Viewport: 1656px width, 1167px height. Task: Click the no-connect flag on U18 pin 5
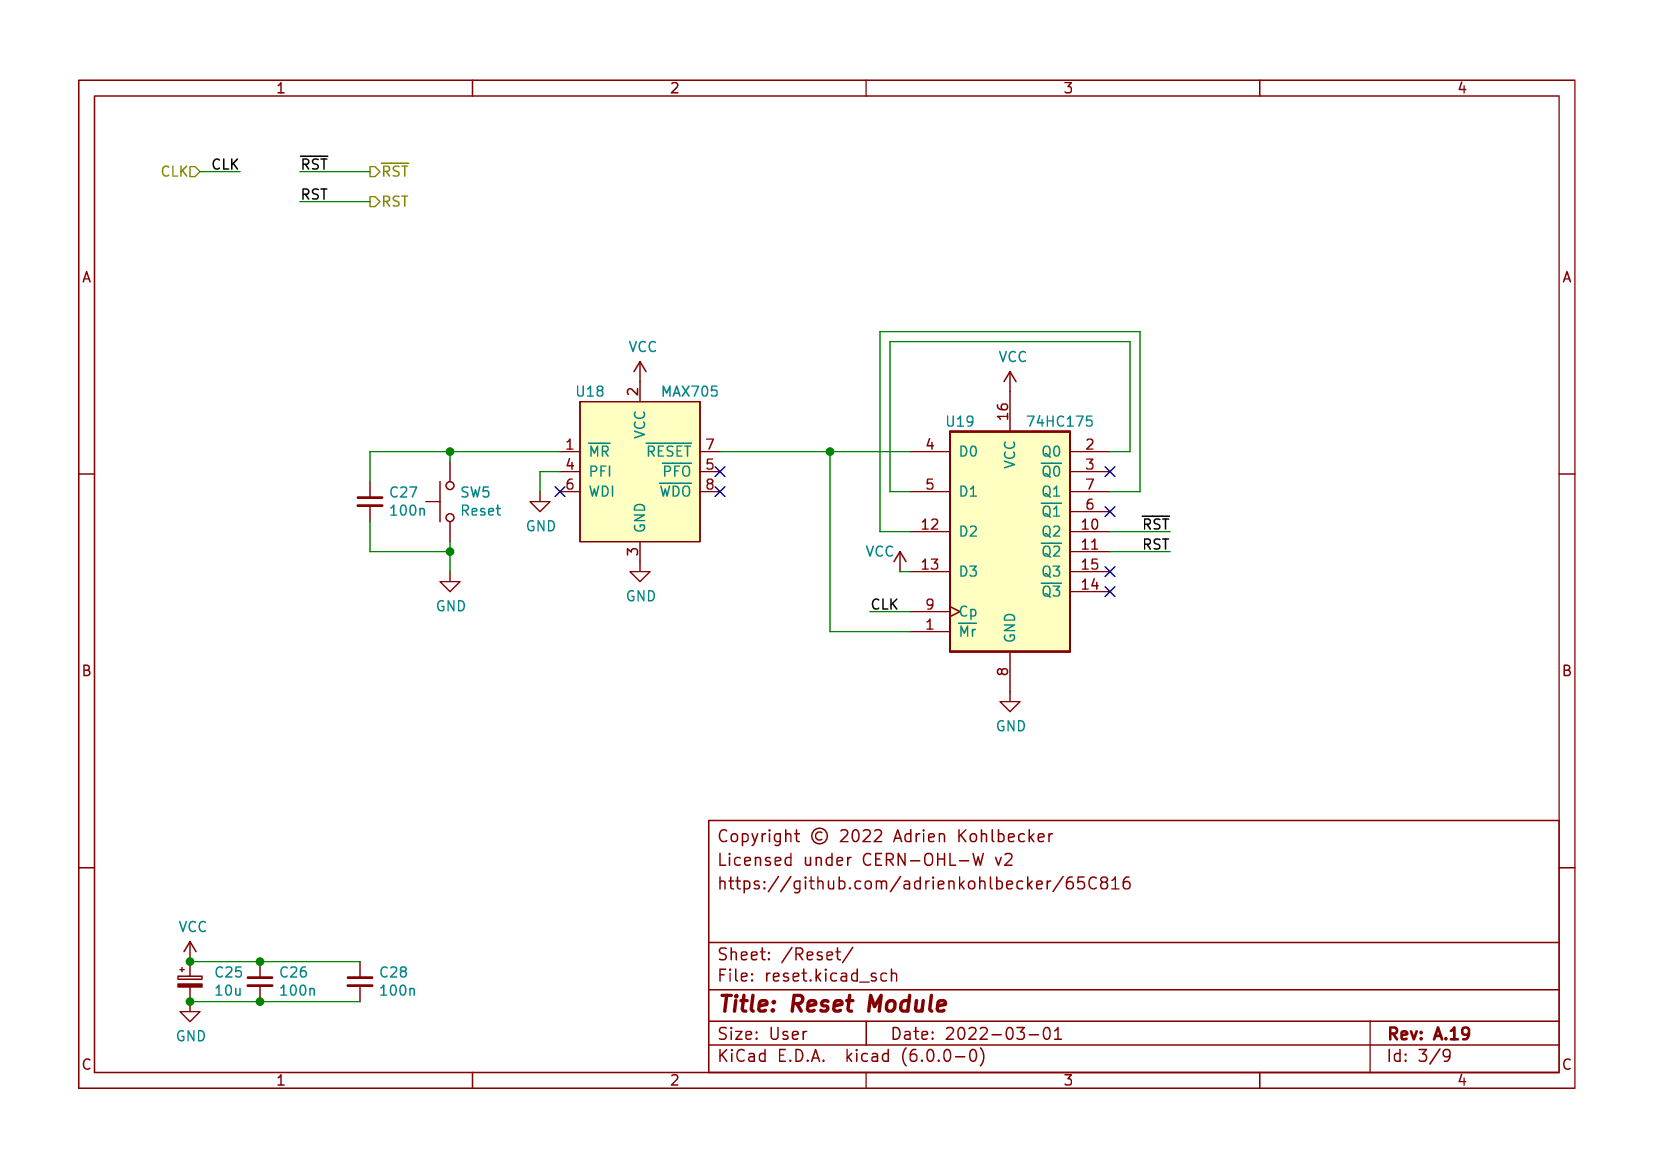(x=720, y=472)
